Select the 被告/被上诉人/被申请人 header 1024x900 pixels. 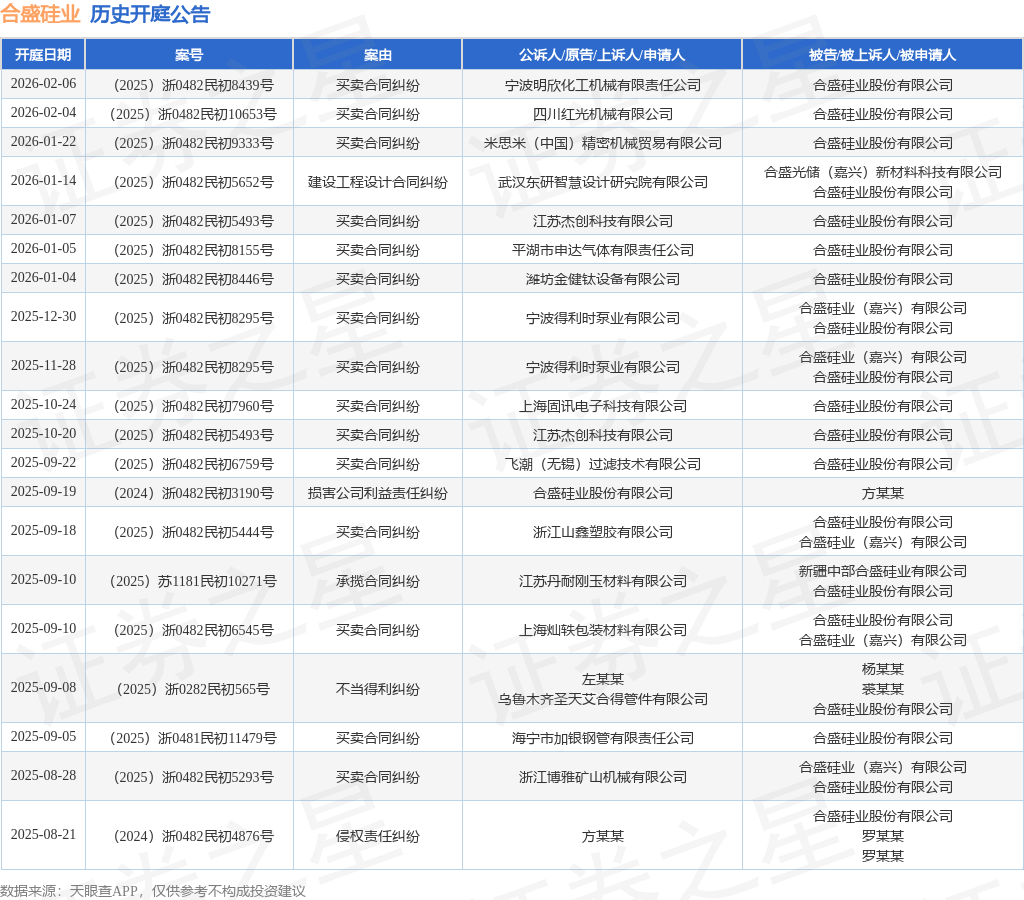tap(882, 55)
